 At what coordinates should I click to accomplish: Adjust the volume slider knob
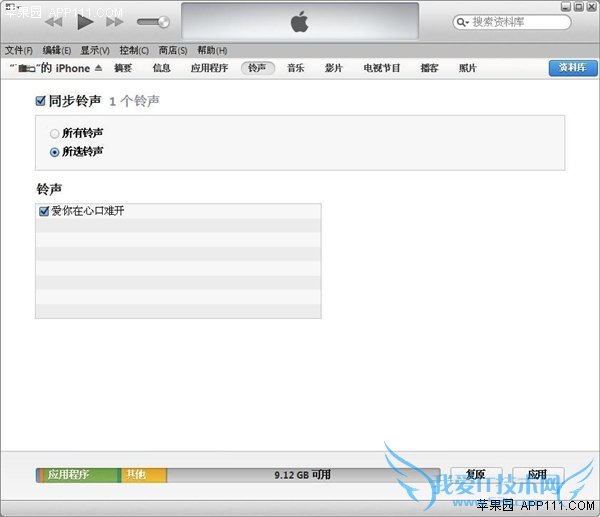tap(162, 22)
